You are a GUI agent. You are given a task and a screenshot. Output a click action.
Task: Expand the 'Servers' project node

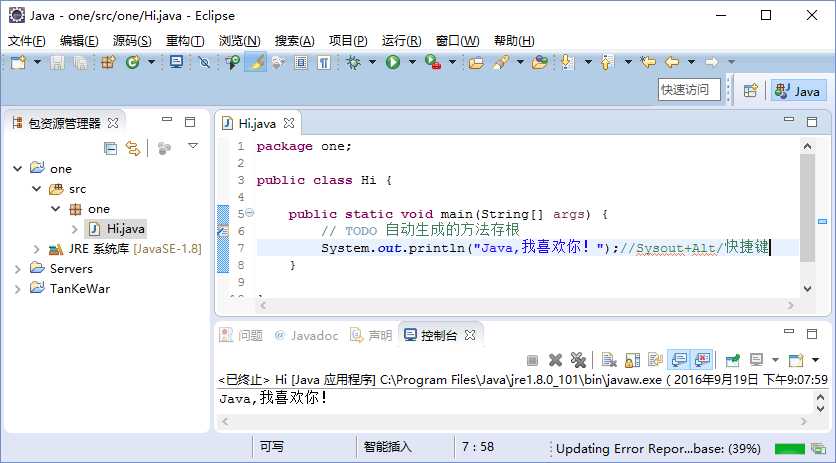tap(18, 269)
